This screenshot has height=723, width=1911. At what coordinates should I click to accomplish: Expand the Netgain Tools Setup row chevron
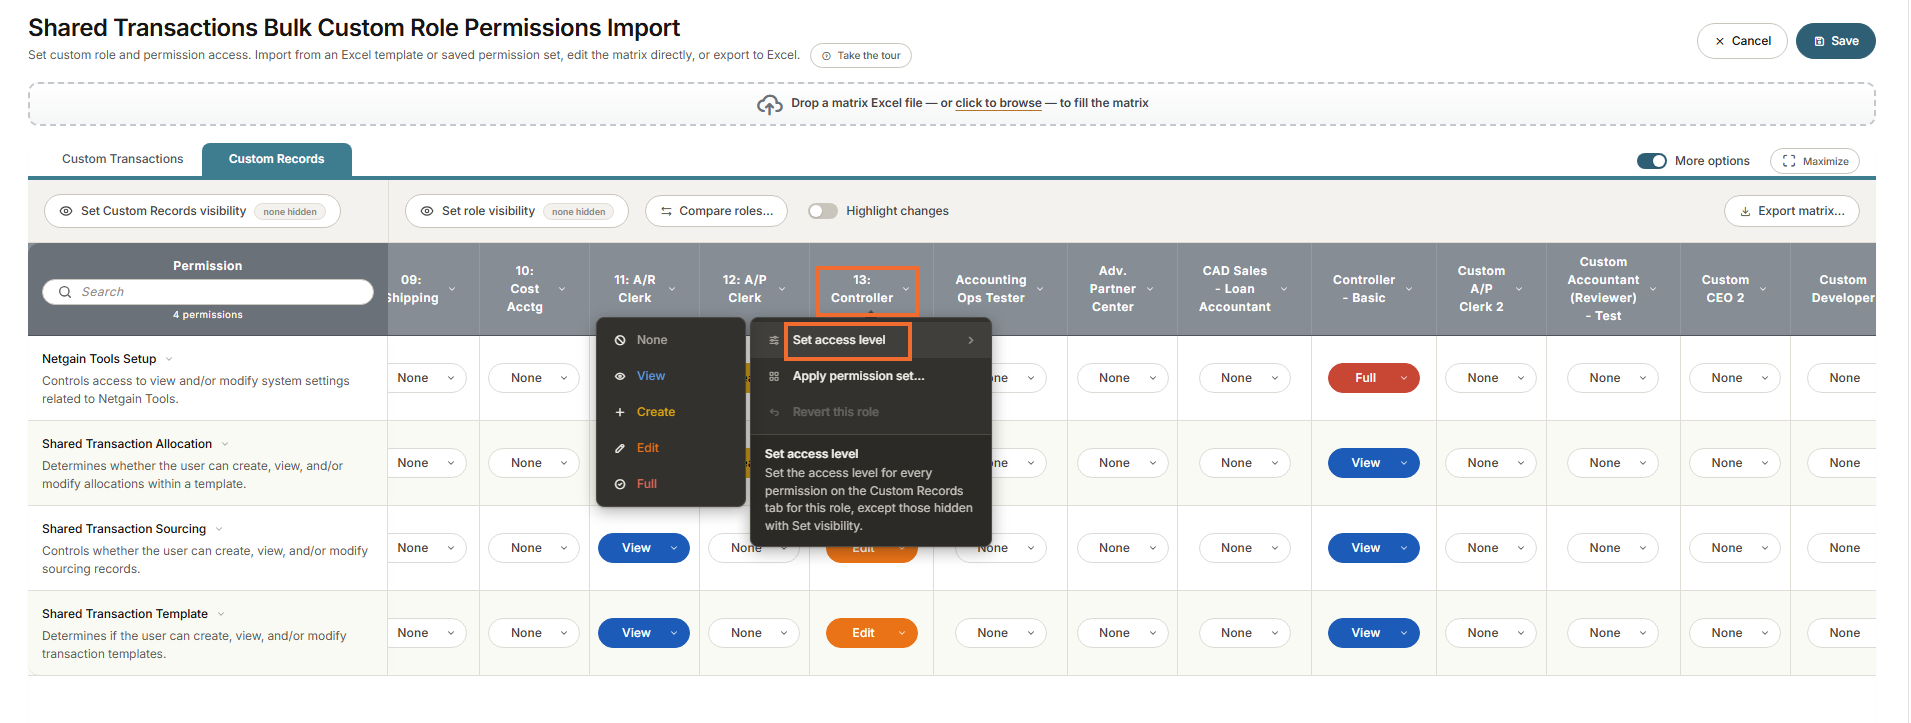point(169,359)
